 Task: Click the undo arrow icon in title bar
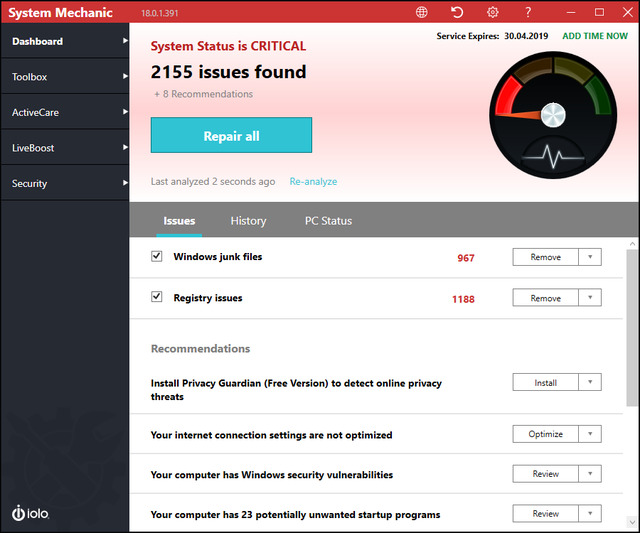[x=457, y=12]
